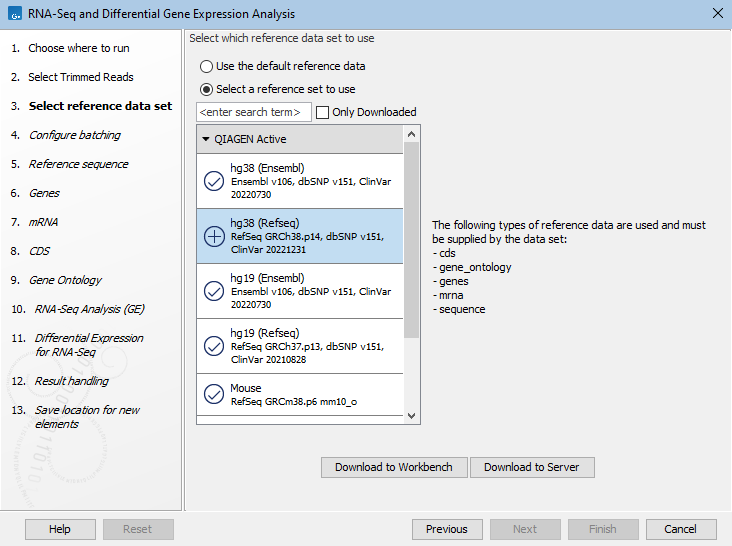Close the RNA-Seq analysis dialog window
Screen dimensions: 732x546
tap(716, 13)
